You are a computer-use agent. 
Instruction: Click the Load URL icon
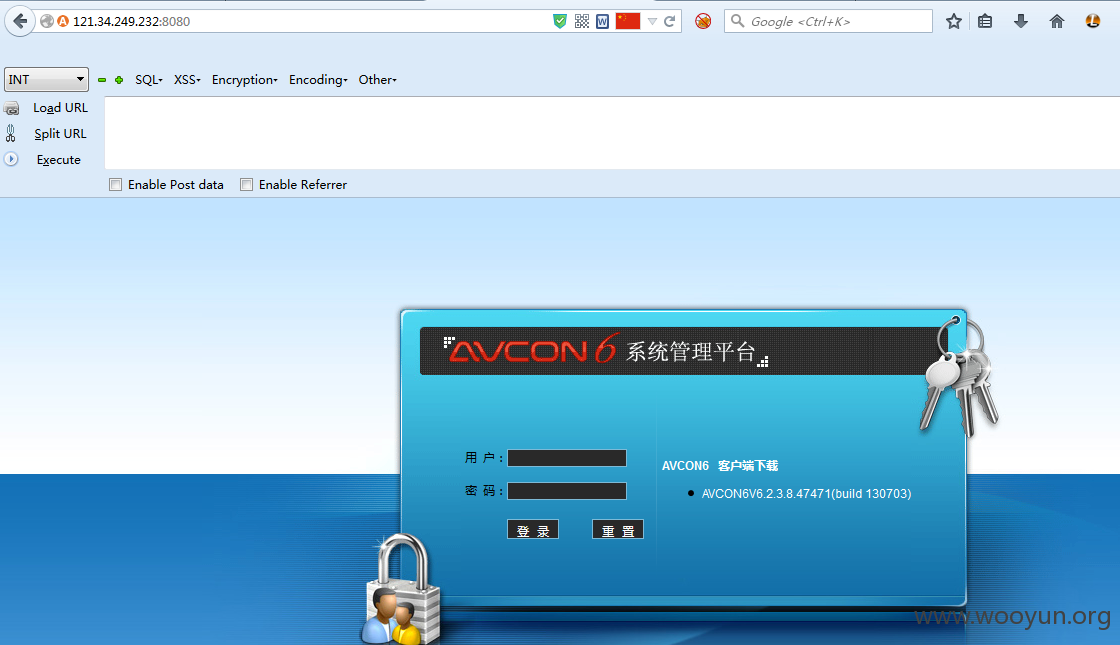11,109
